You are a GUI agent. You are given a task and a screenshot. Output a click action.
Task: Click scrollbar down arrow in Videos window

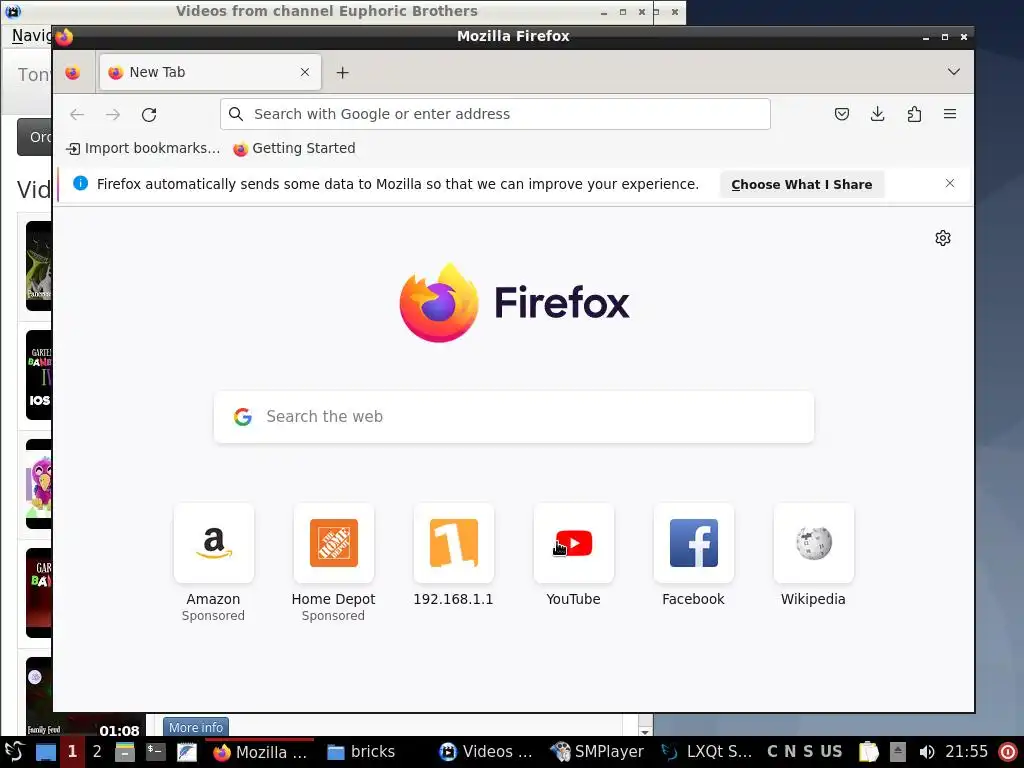(x=645, y=731)
